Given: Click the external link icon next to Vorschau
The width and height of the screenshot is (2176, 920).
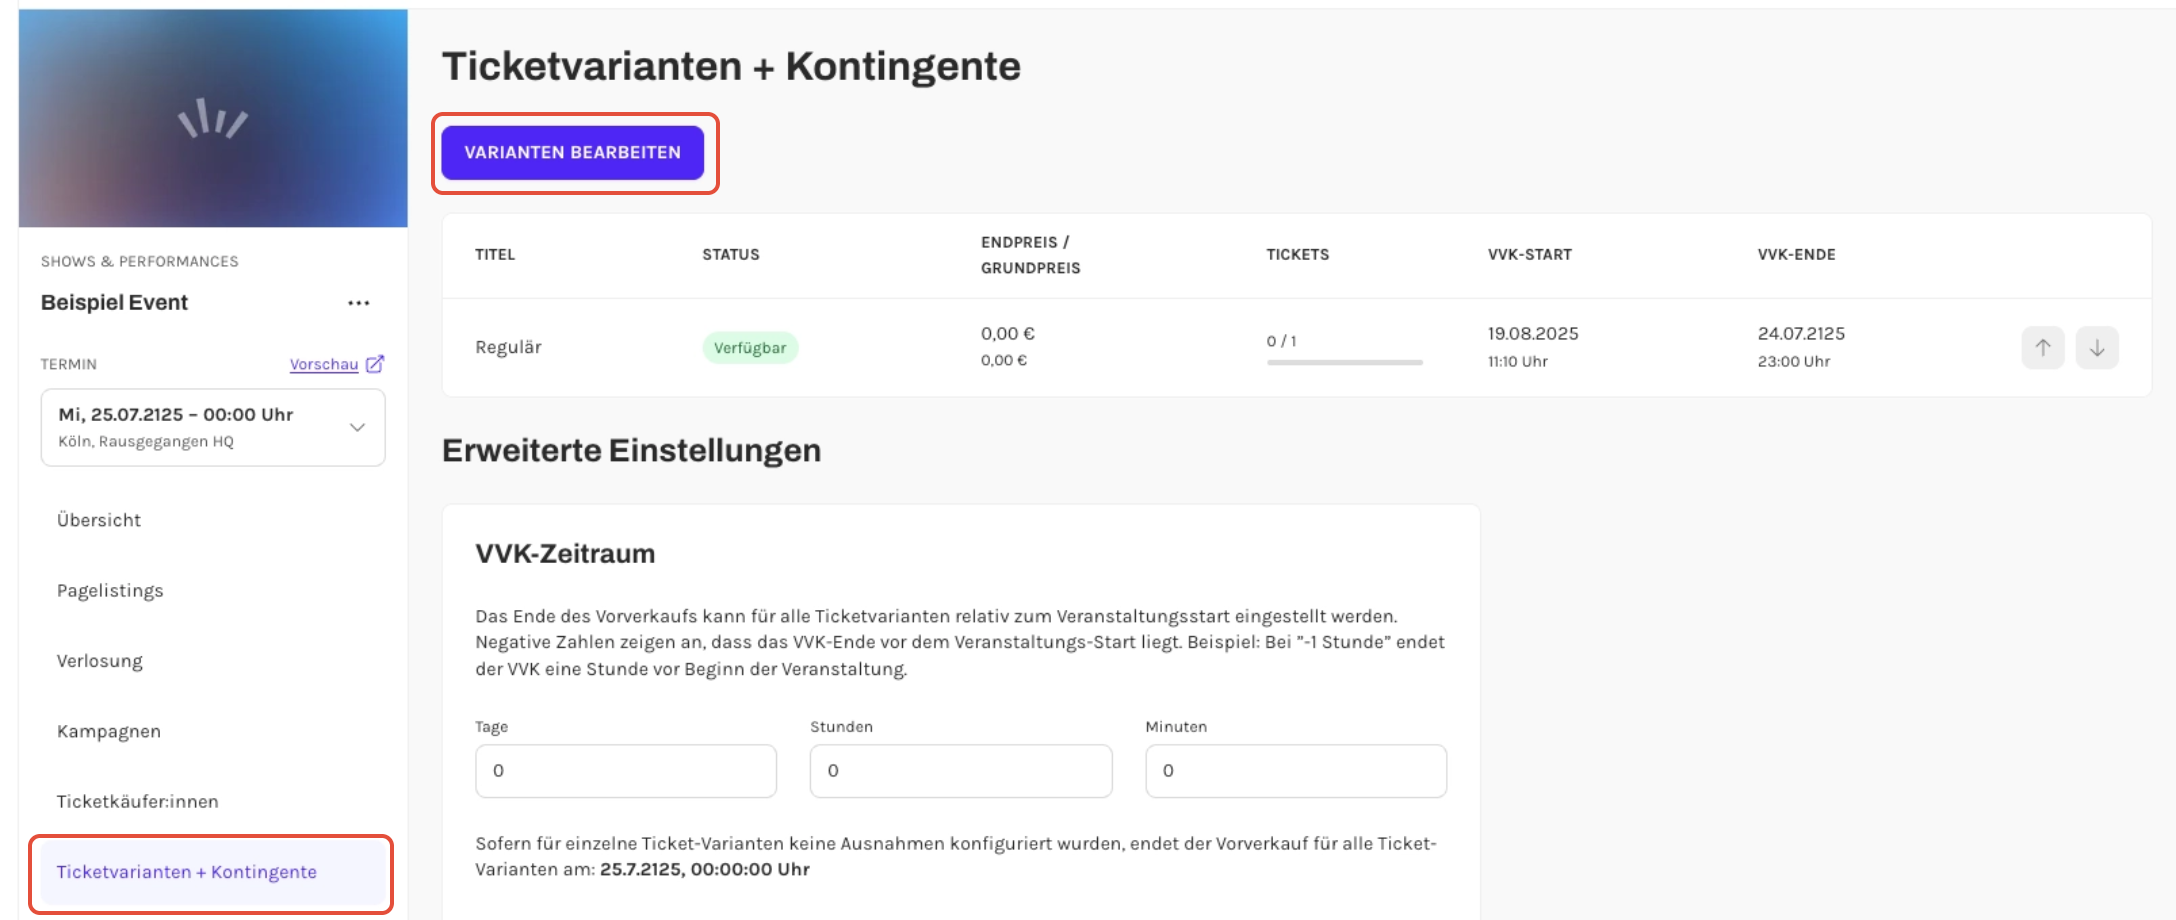Looking at the screenshot, I should [x=375, y=364].
